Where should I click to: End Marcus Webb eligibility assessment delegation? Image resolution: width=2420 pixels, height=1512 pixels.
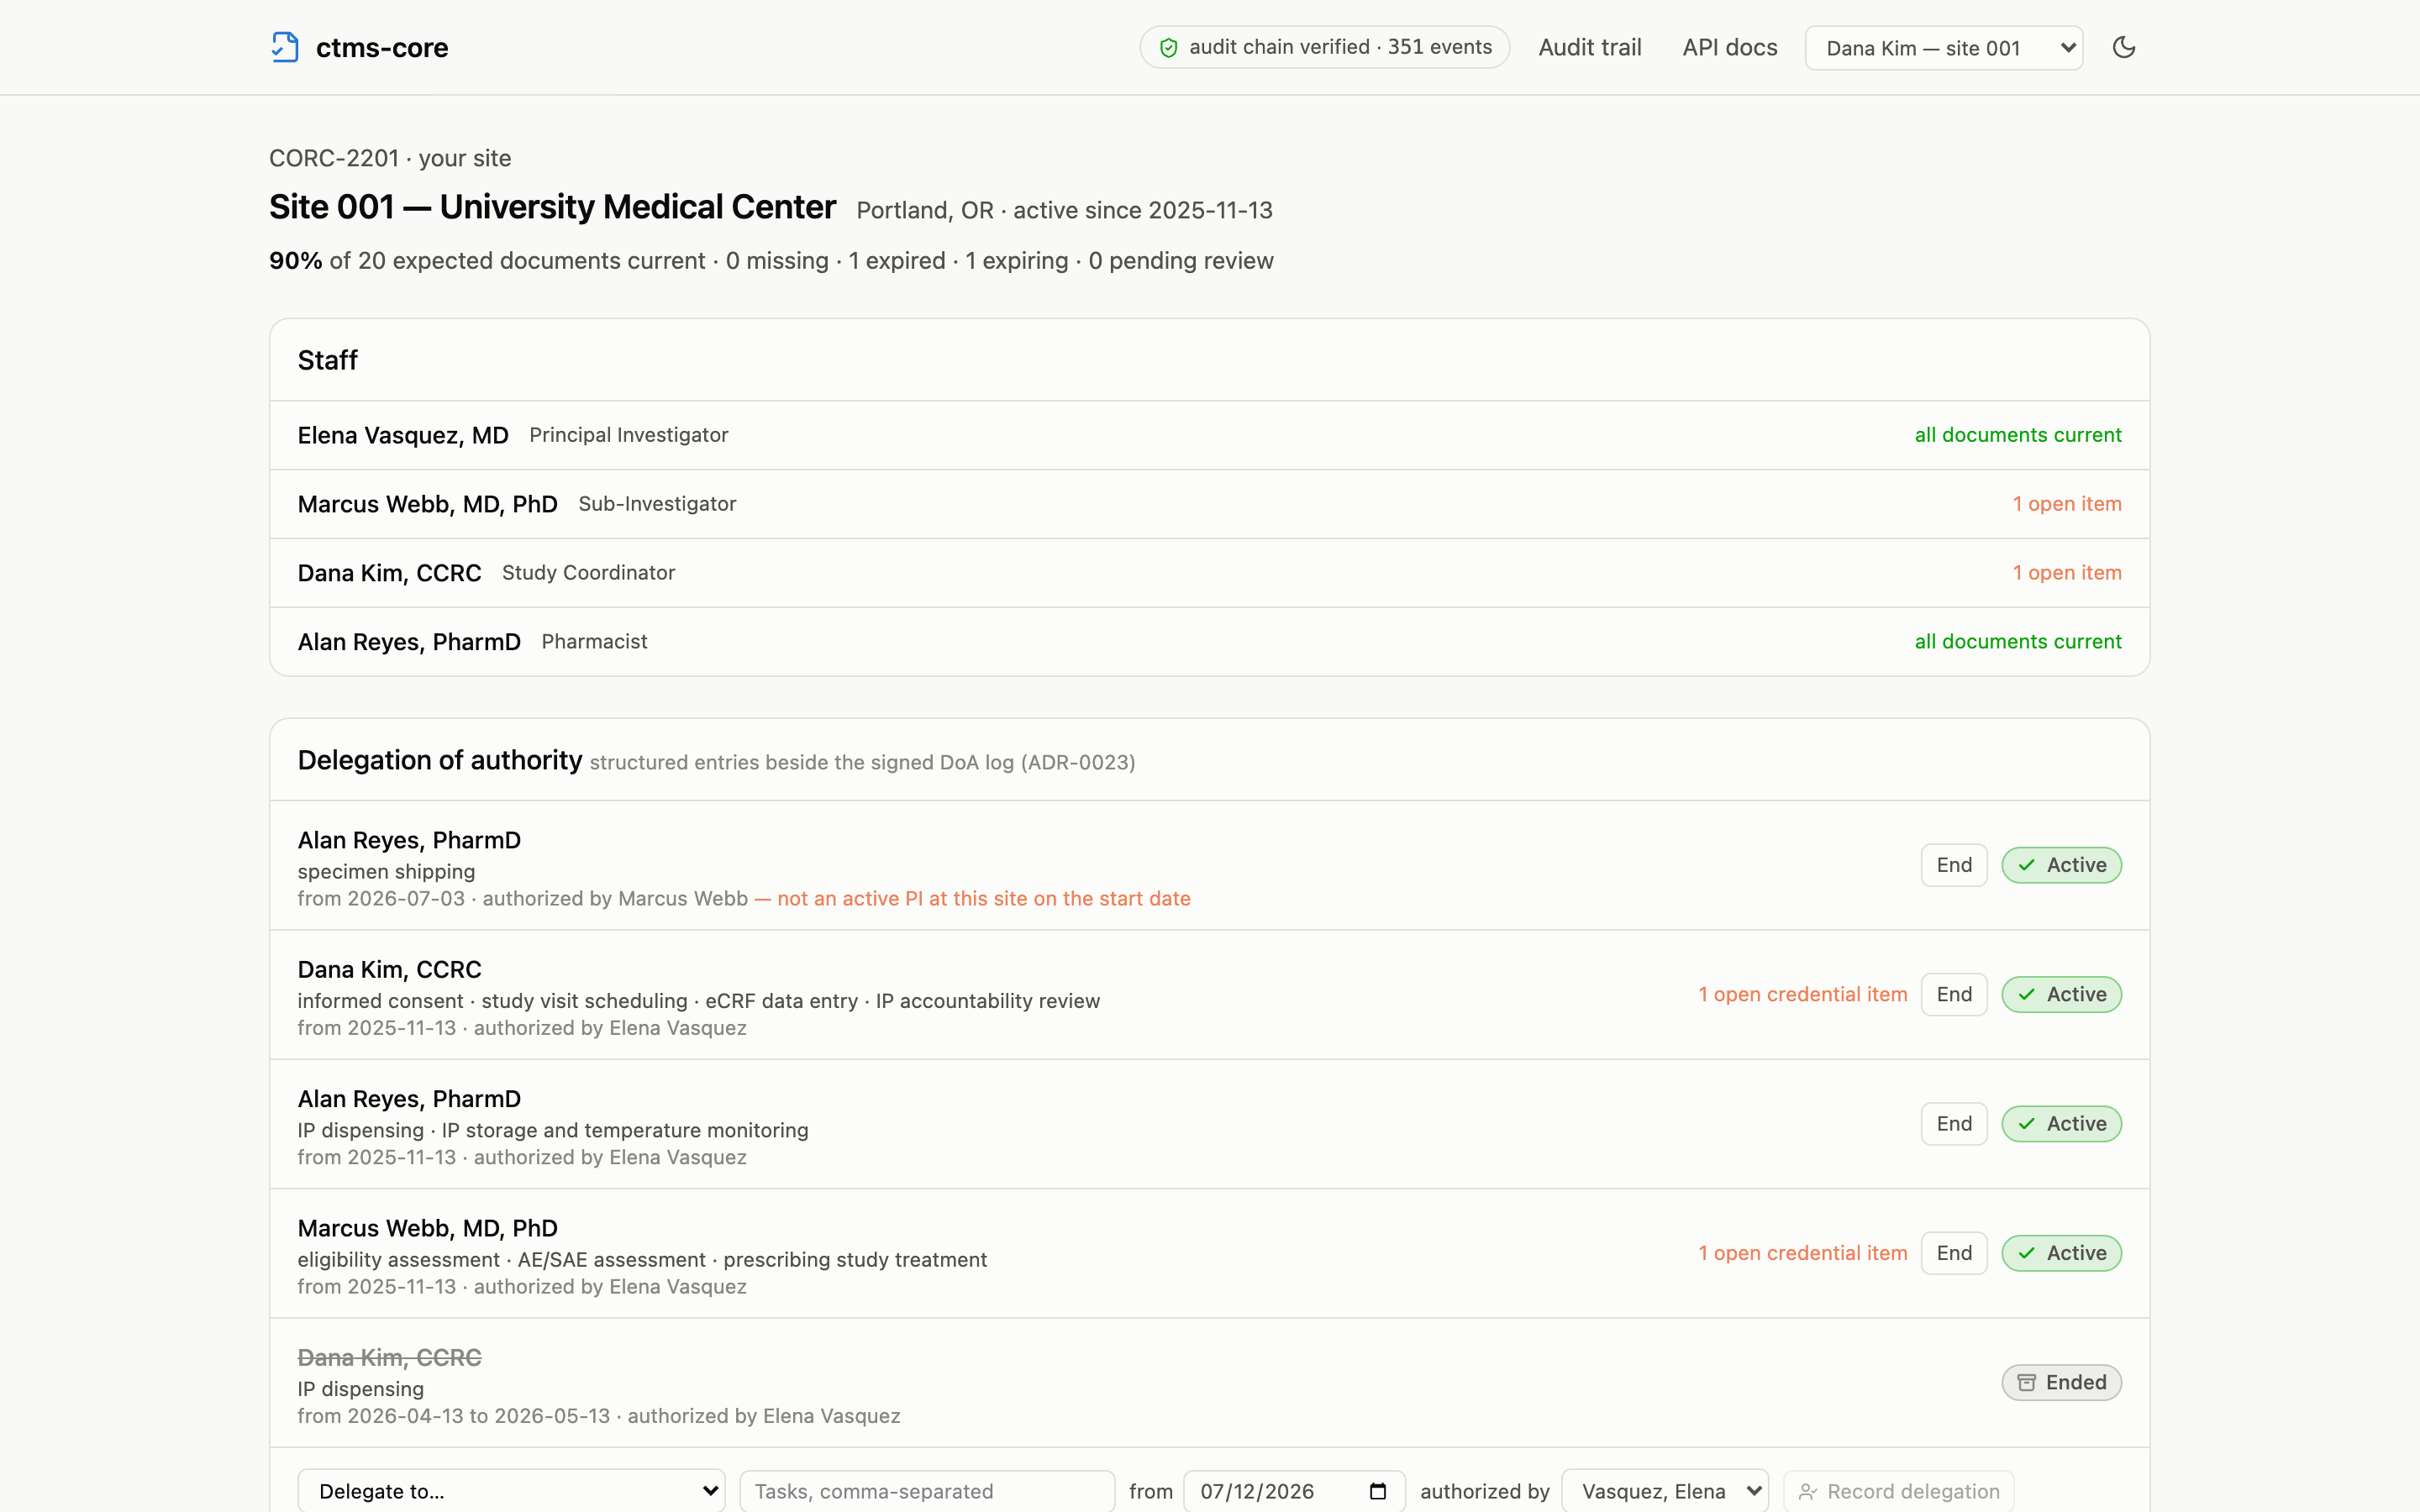[1954, 1253]
